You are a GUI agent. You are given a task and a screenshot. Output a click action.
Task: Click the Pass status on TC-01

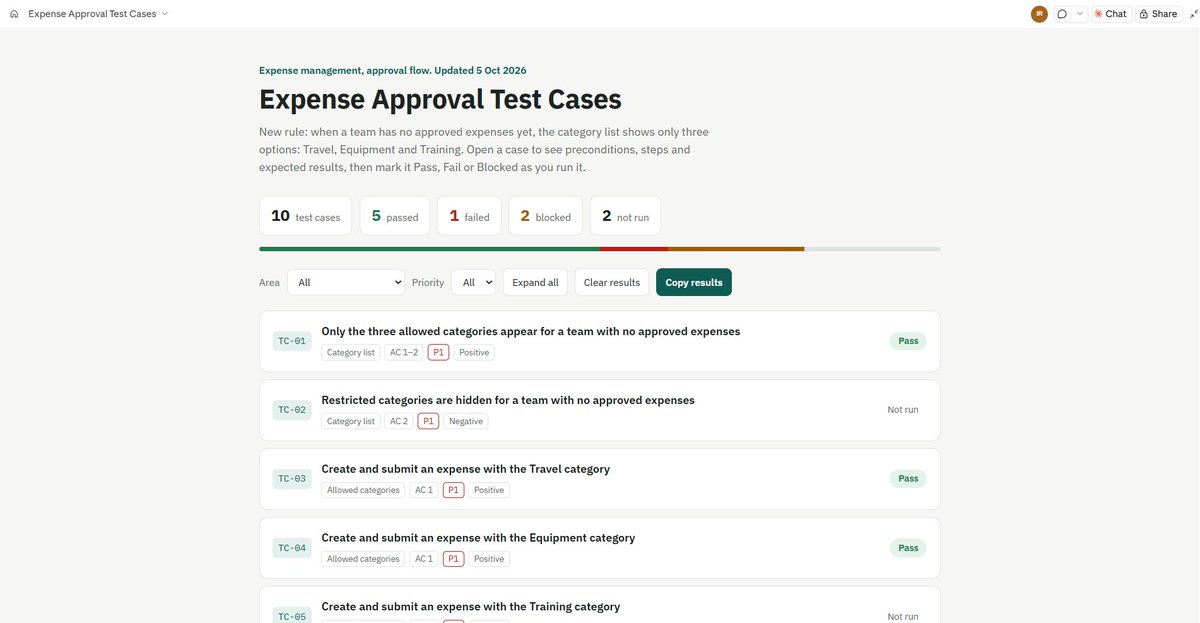(x=908, y=341)
